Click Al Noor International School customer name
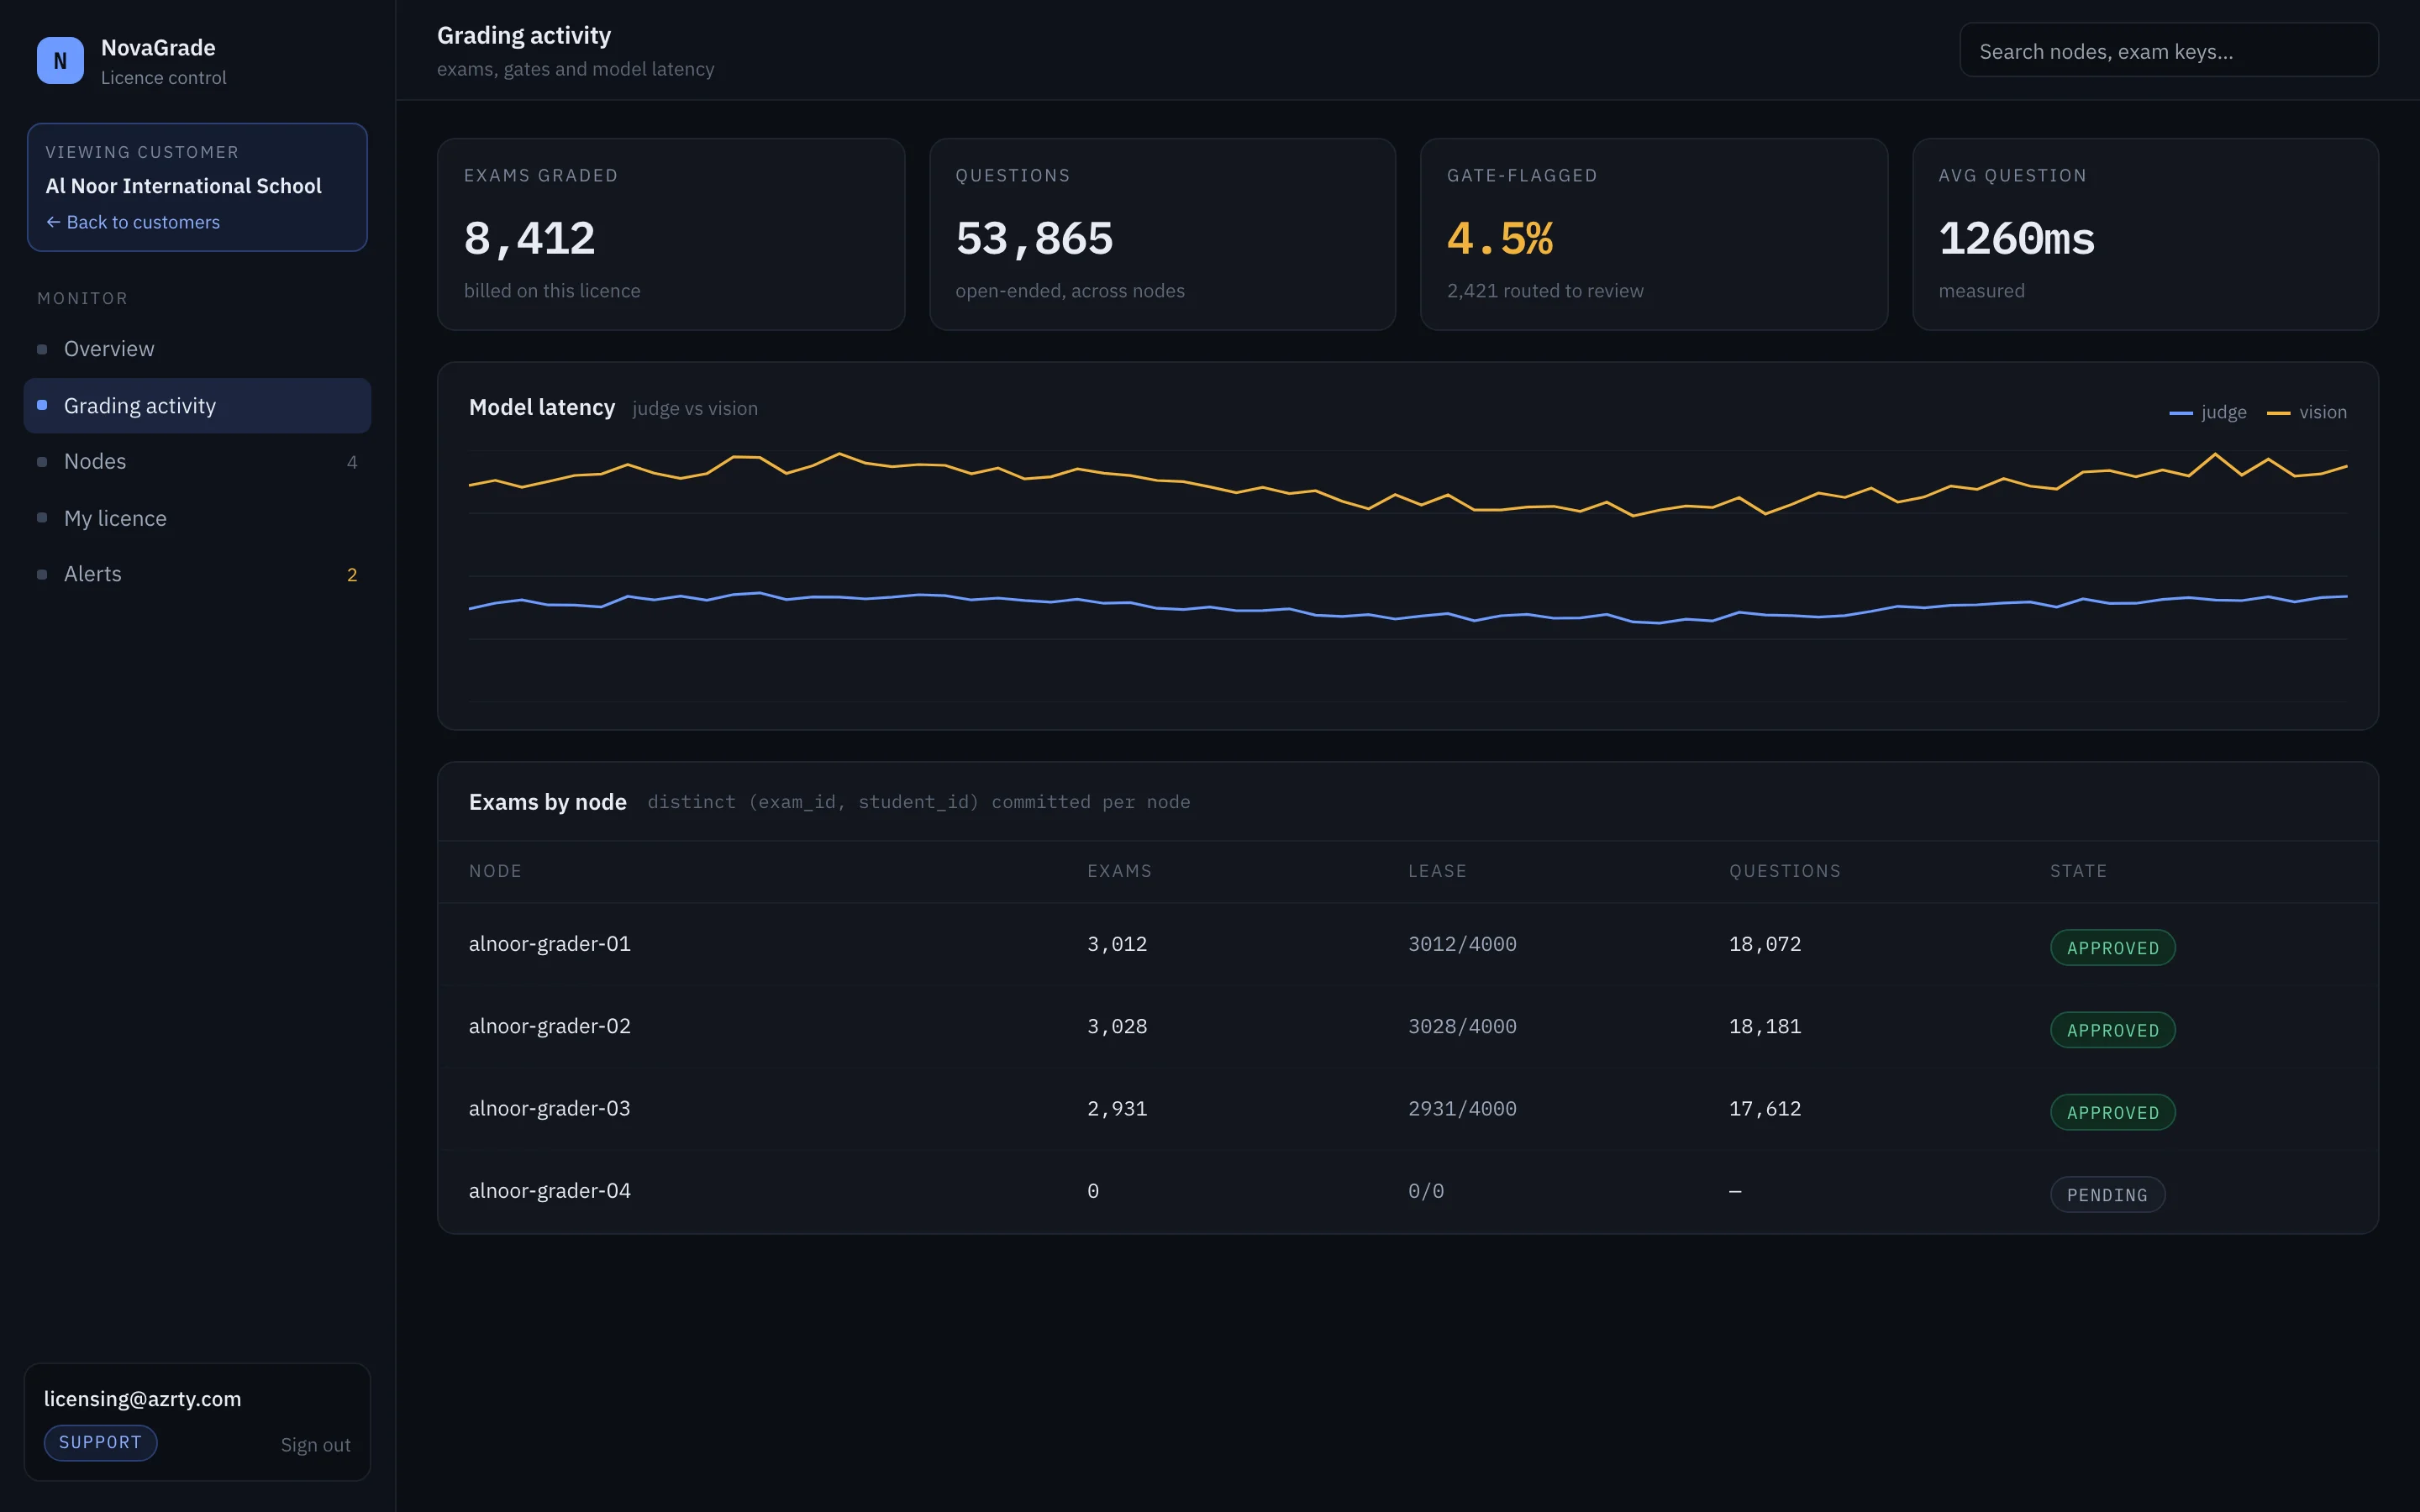2420x1512 pixels. pos(183,186)
